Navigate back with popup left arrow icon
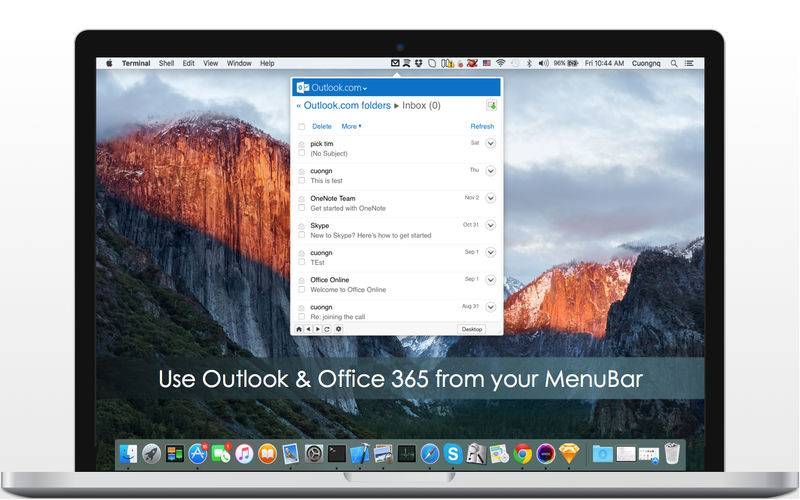Viewport: 800px width, 500px height. pos(308,329)
